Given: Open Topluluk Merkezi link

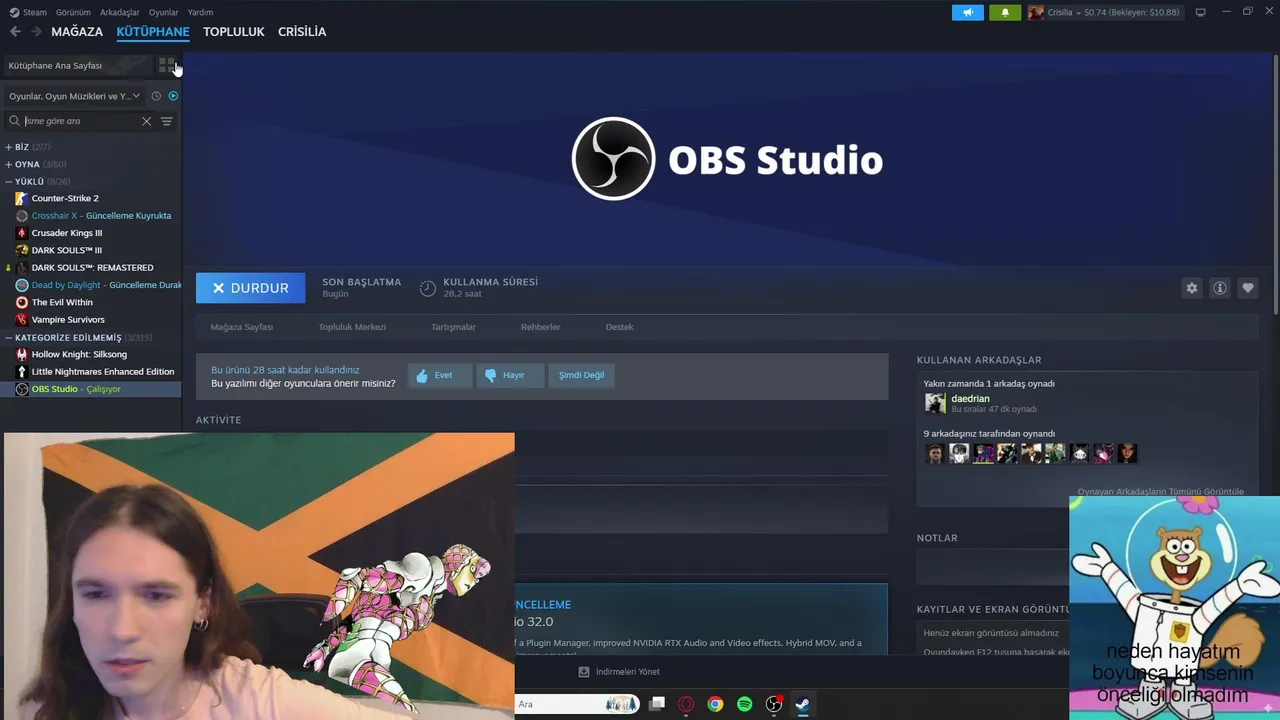Looking at the screenshot, I should tap(352, 327).
